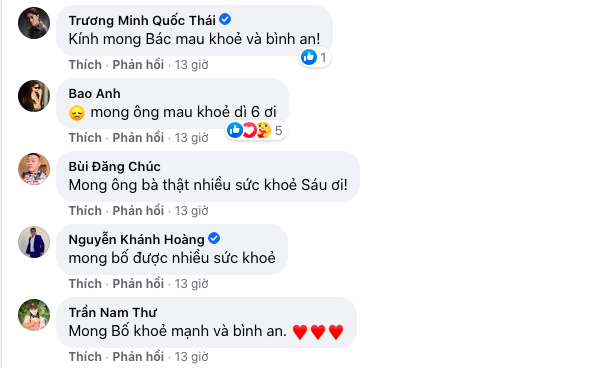Click Thích under Bùi Đăng Chúc's comment
Image resolution: width=593 pixels, height=368 pixels.
pyautogui.click(x=85, y=211)
